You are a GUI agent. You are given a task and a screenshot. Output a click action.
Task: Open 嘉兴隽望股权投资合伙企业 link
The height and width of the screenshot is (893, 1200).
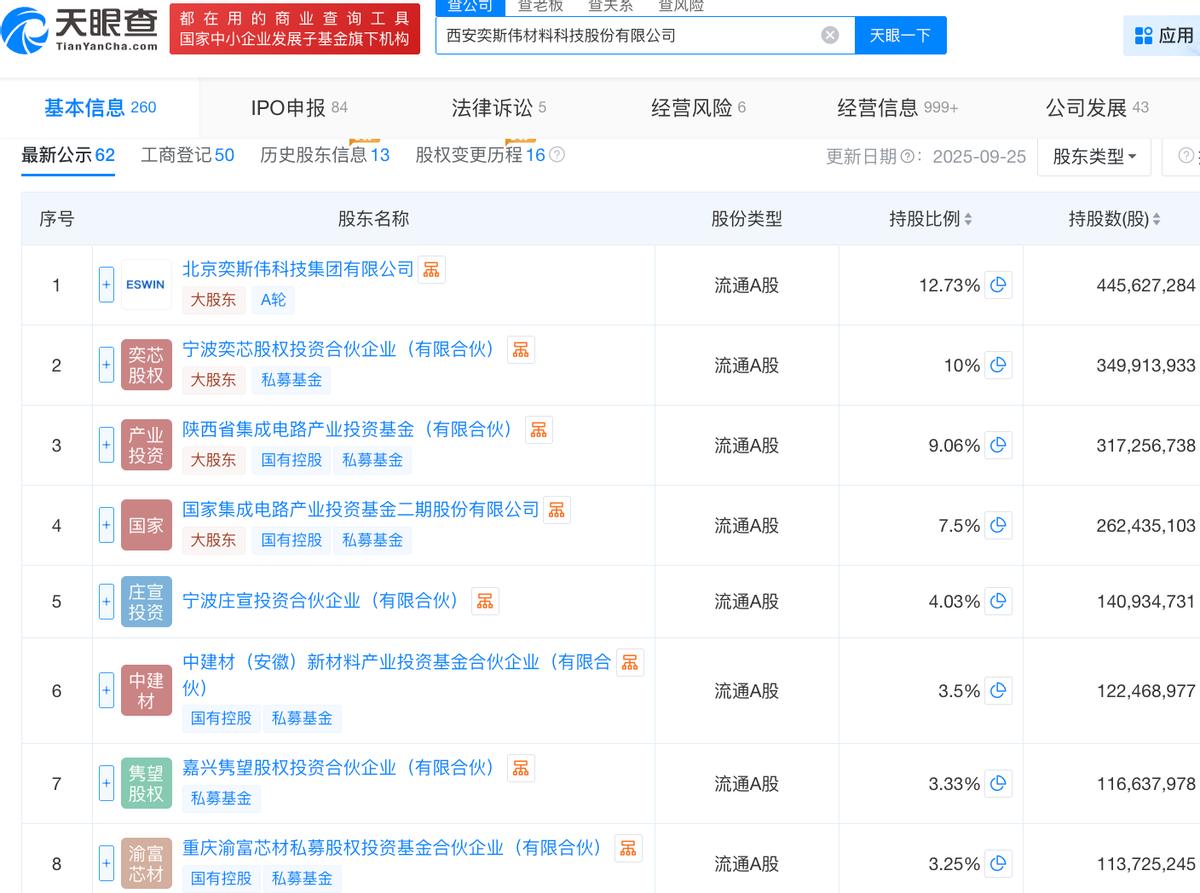[340, 767]
